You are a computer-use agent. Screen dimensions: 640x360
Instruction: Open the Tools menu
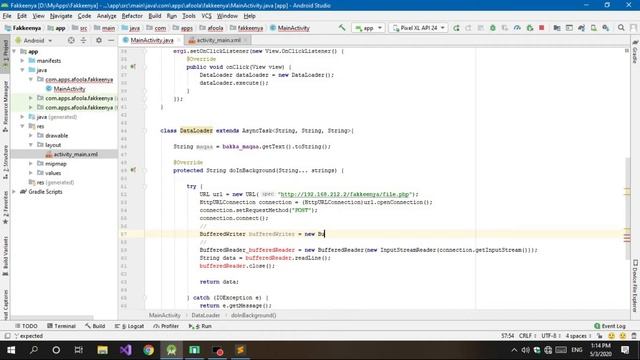pyautogui.click(x=189, y=16)
